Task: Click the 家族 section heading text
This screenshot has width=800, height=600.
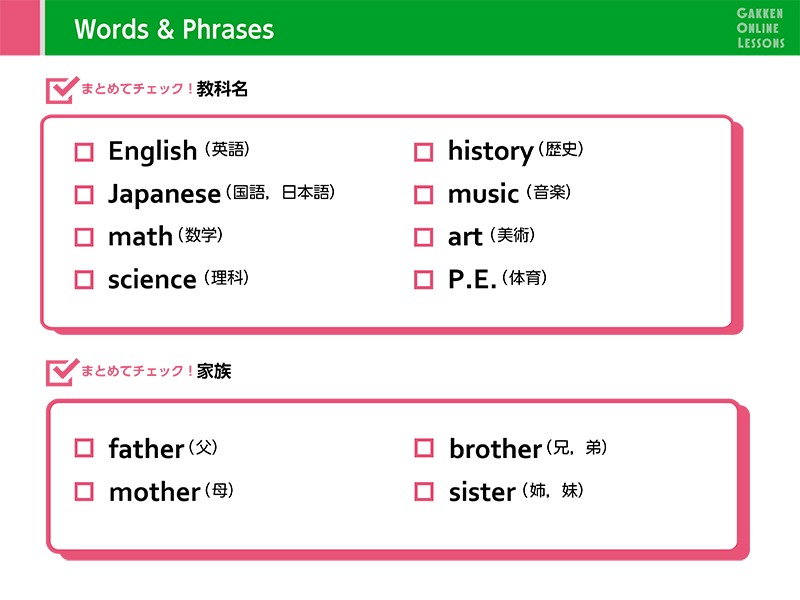Action: click(214, 371)
